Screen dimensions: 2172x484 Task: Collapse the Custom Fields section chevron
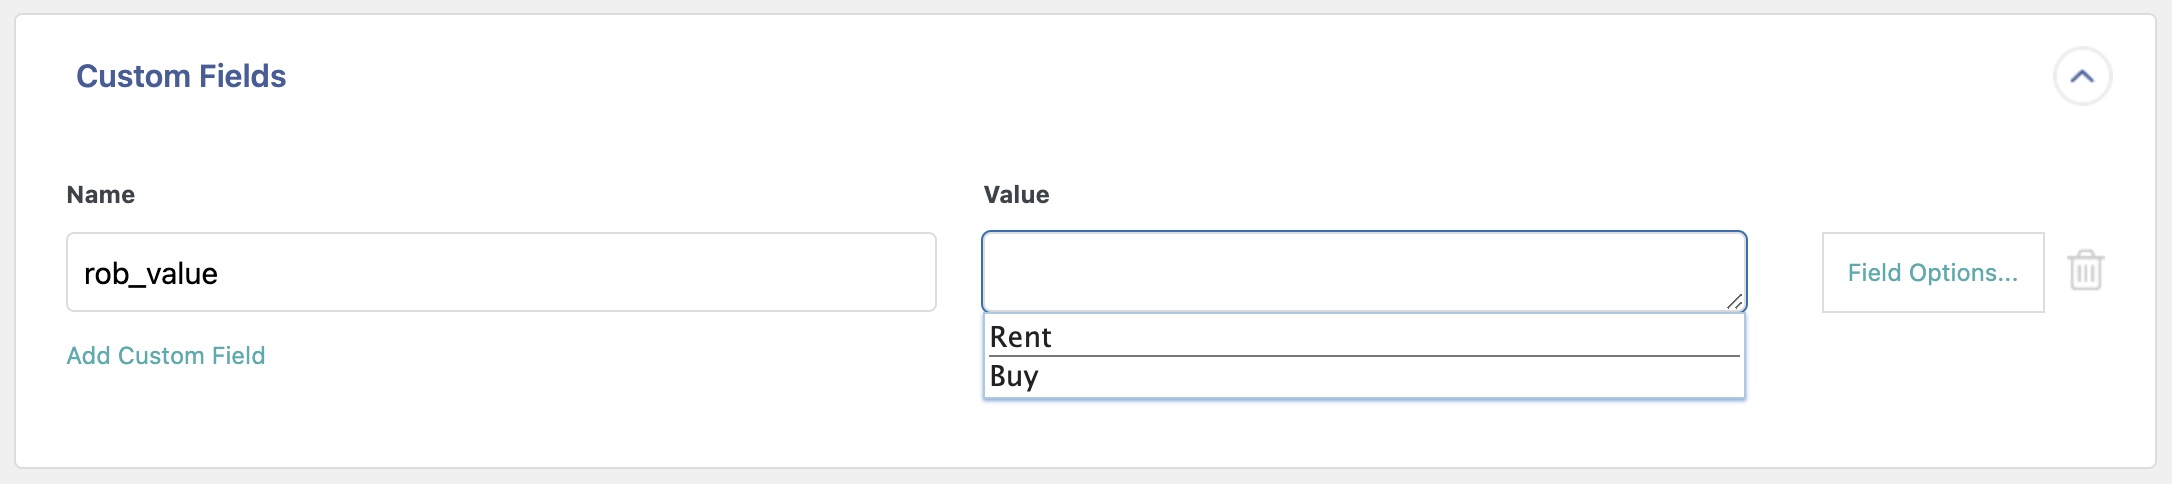click(2082, 76)
